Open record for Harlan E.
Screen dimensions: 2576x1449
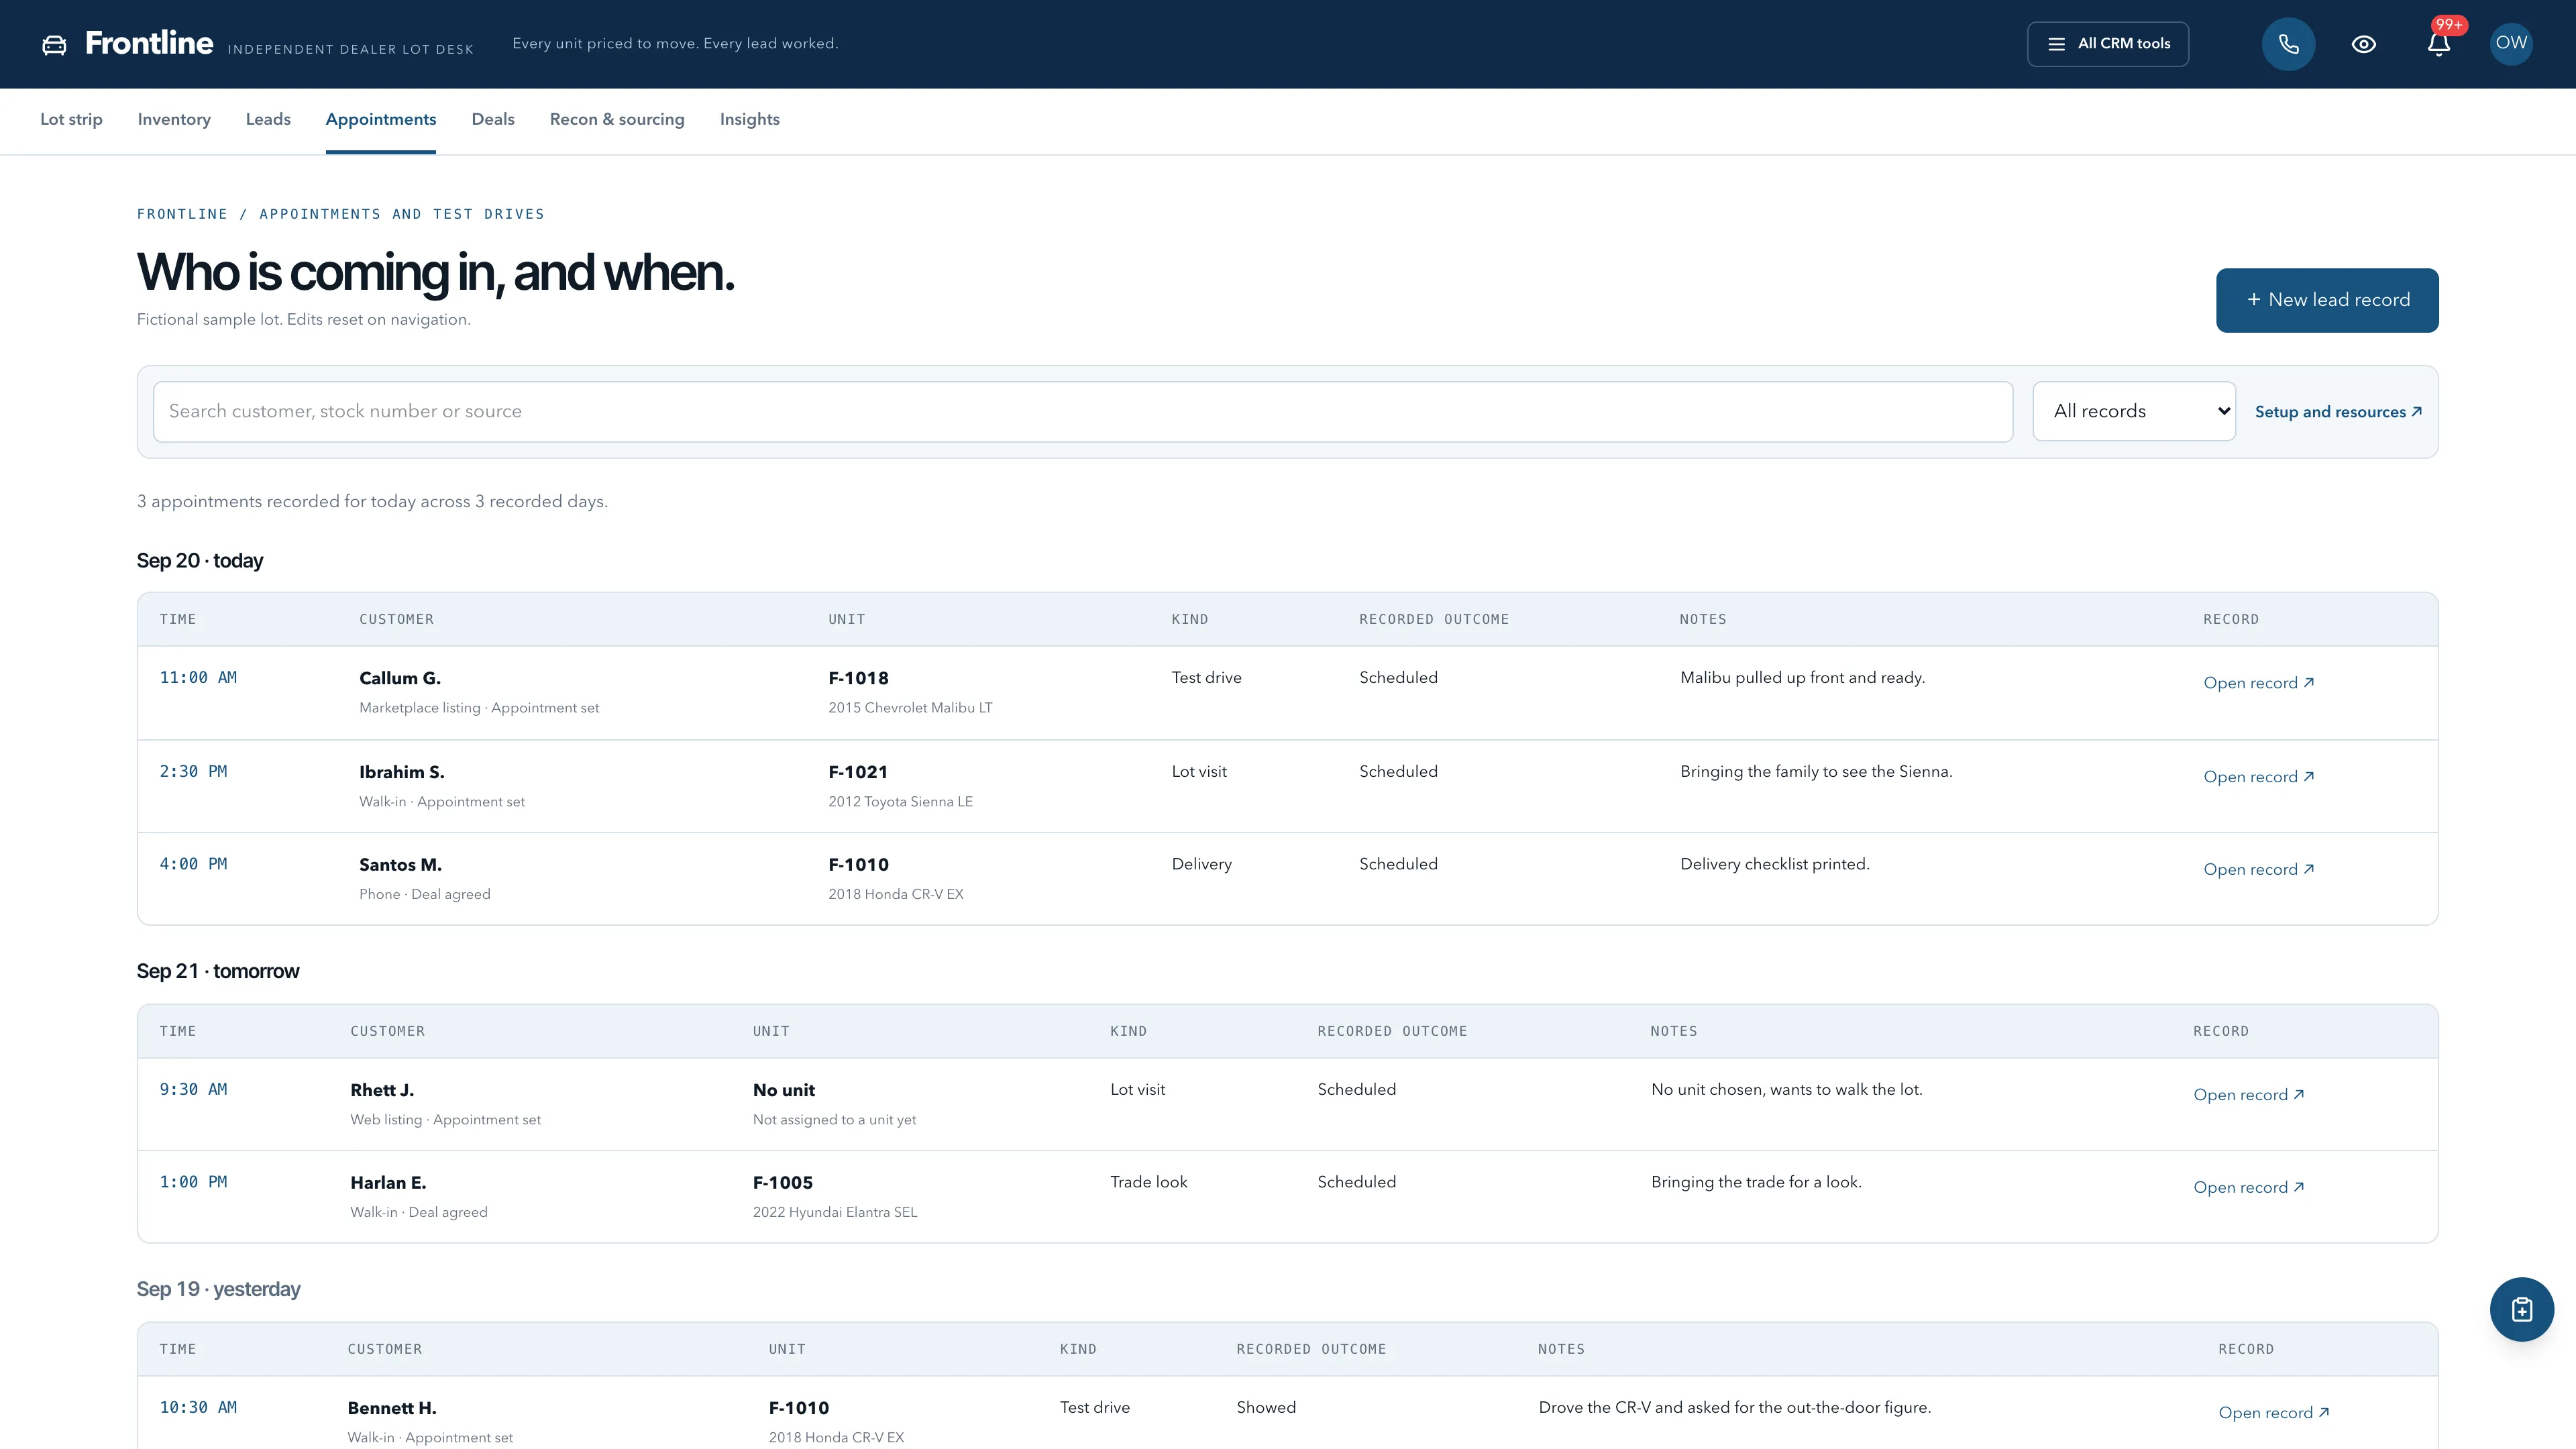(x=2248, y=1187)
